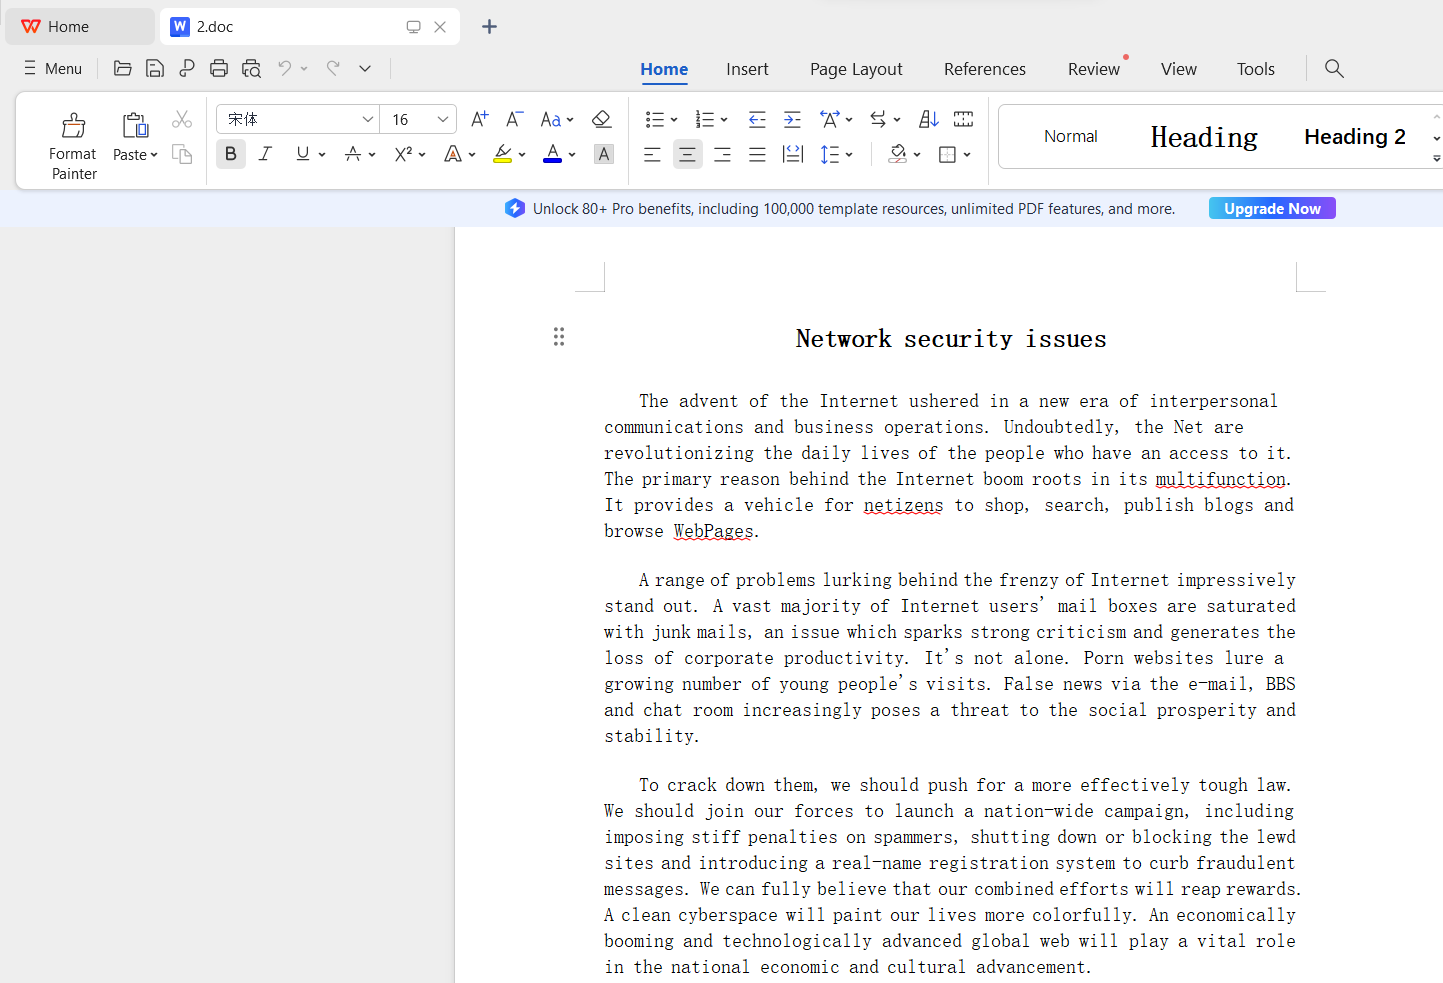Image resolution: width=1443 pixels, height=983 pixels.
Task: Switch to the Page Layout tab
Action: pyautogui.click(x=856, y=69)
